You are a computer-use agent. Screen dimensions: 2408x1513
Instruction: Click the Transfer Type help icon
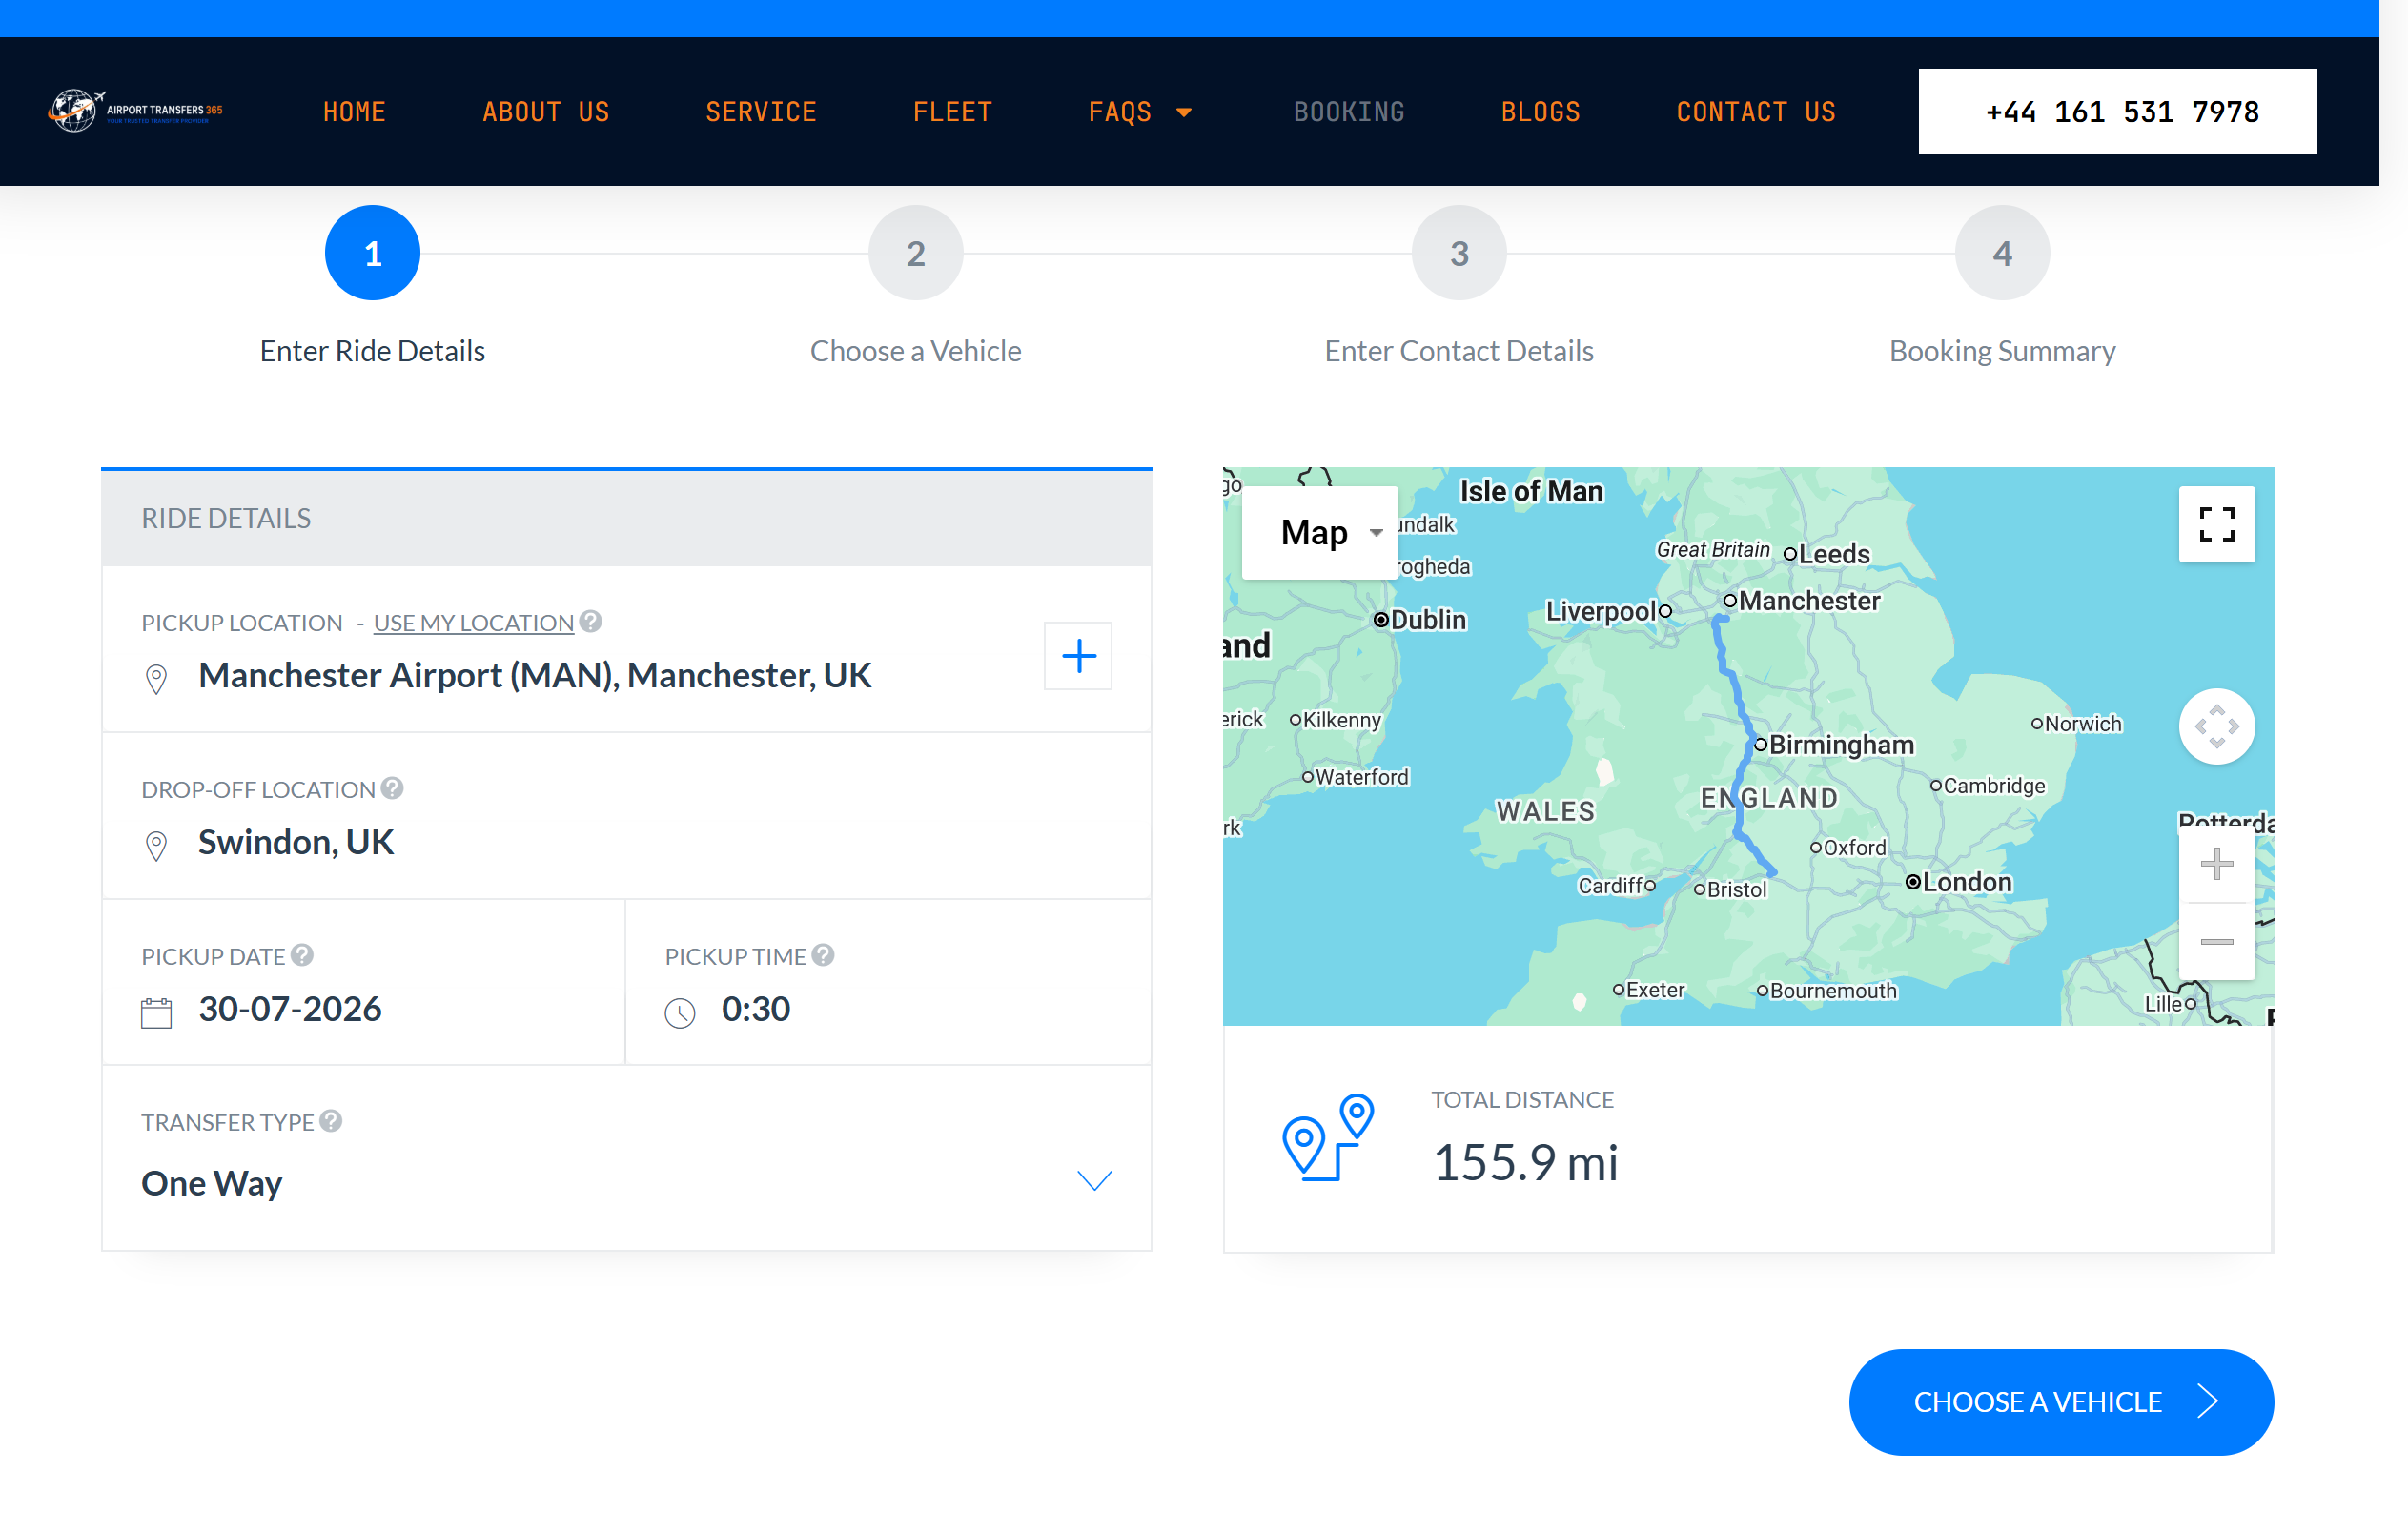[331, 1121]
